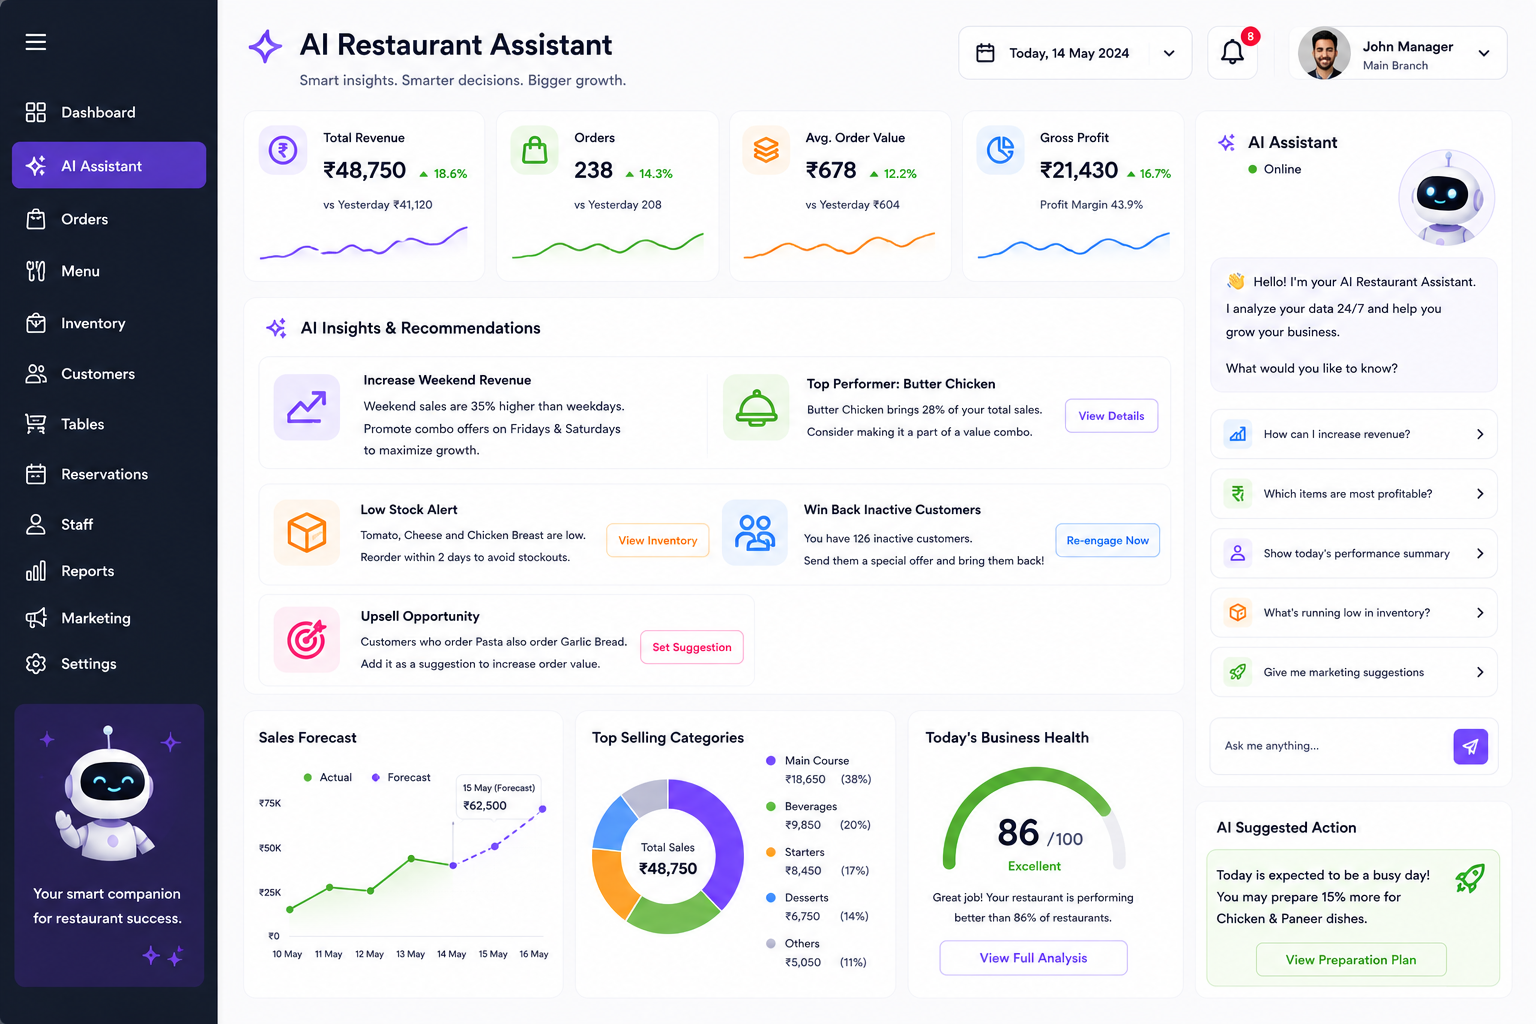1536x1024 pixels.
Task: Open the hamburger menu icon
Action: [x=36, y=42]
